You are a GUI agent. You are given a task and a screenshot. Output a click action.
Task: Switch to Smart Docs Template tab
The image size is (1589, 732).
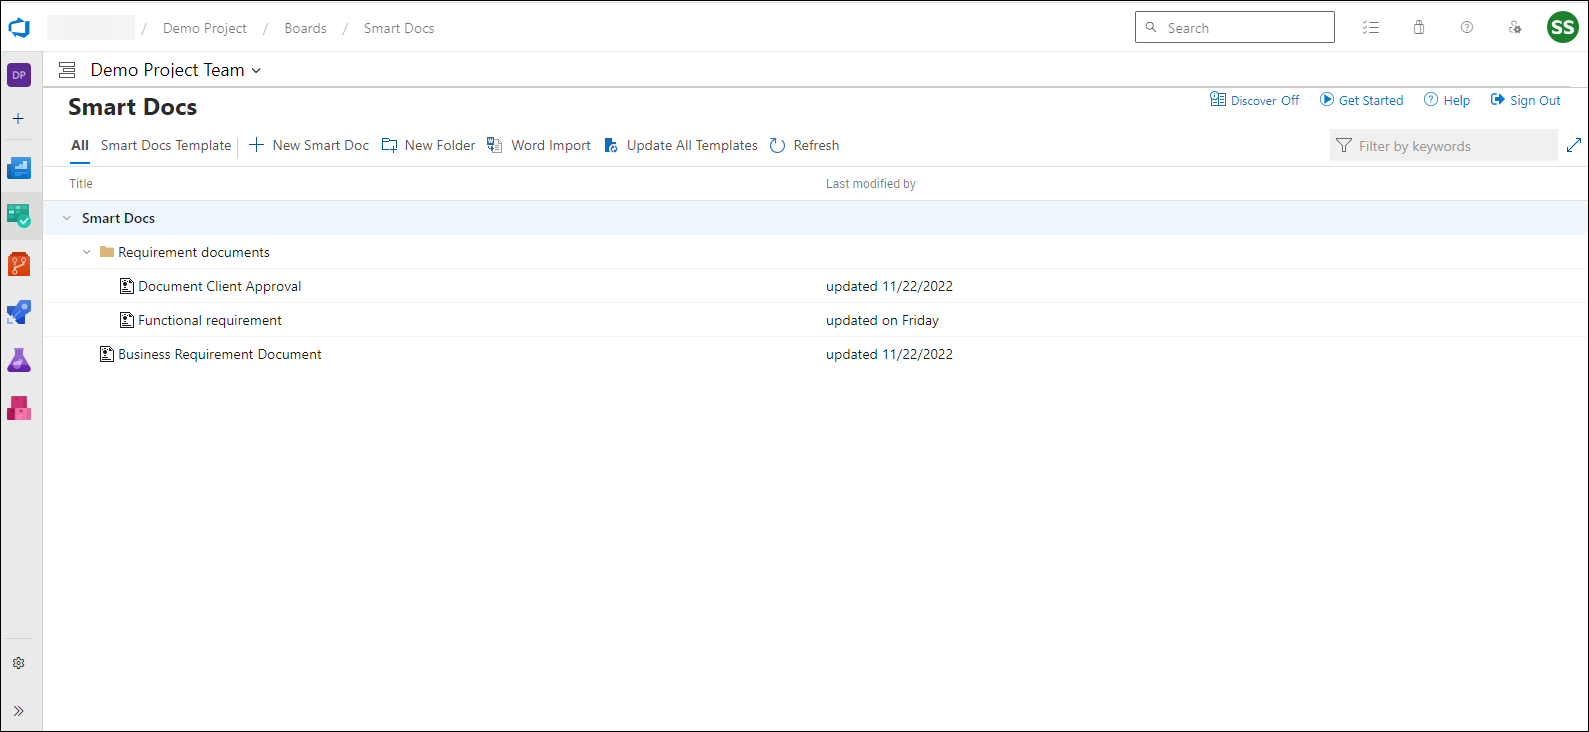pos(166,145)
